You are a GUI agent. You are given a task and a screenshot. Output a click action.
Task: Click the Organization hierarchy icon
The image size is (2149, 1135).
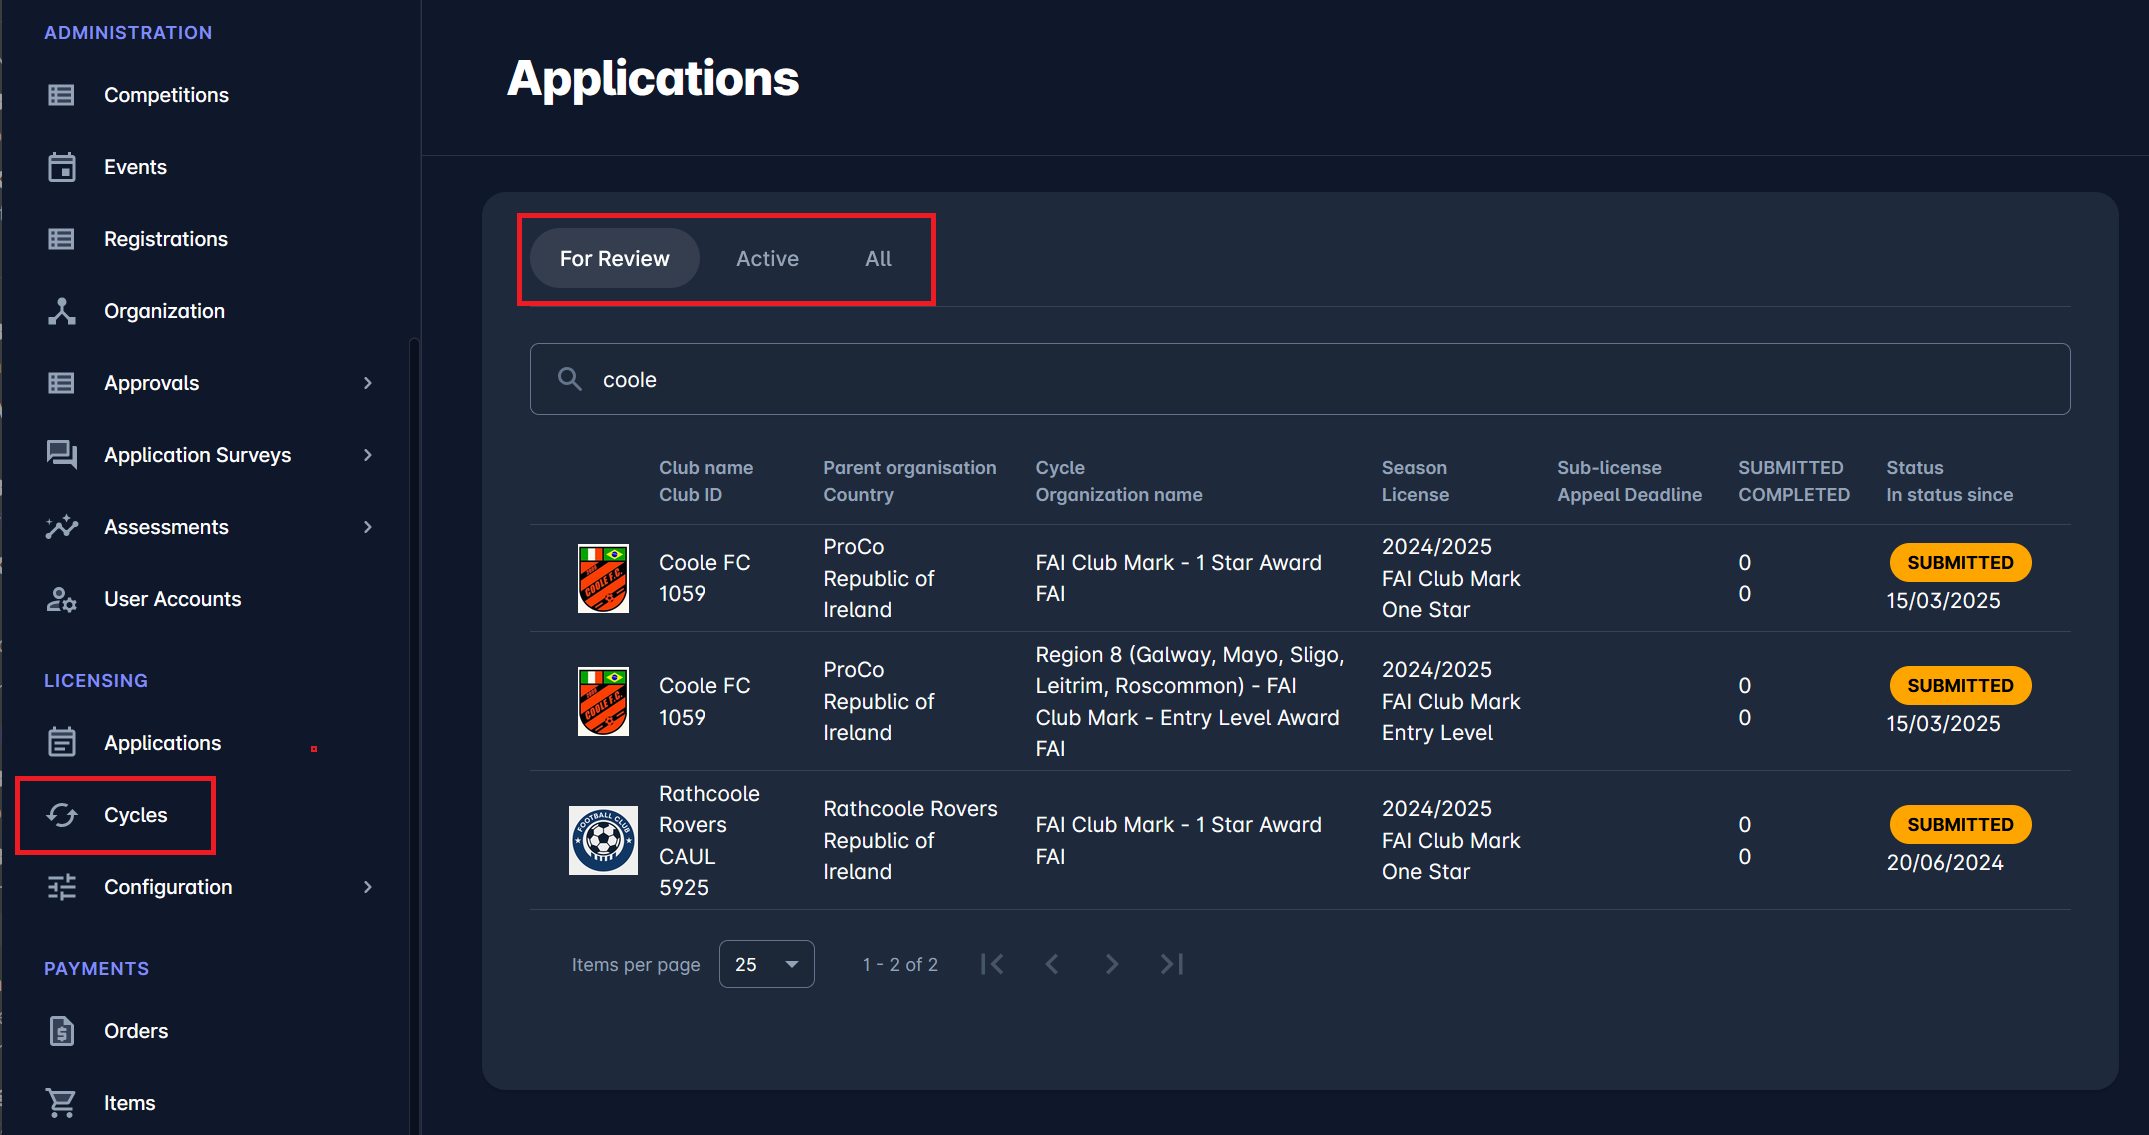click(62, 311)
